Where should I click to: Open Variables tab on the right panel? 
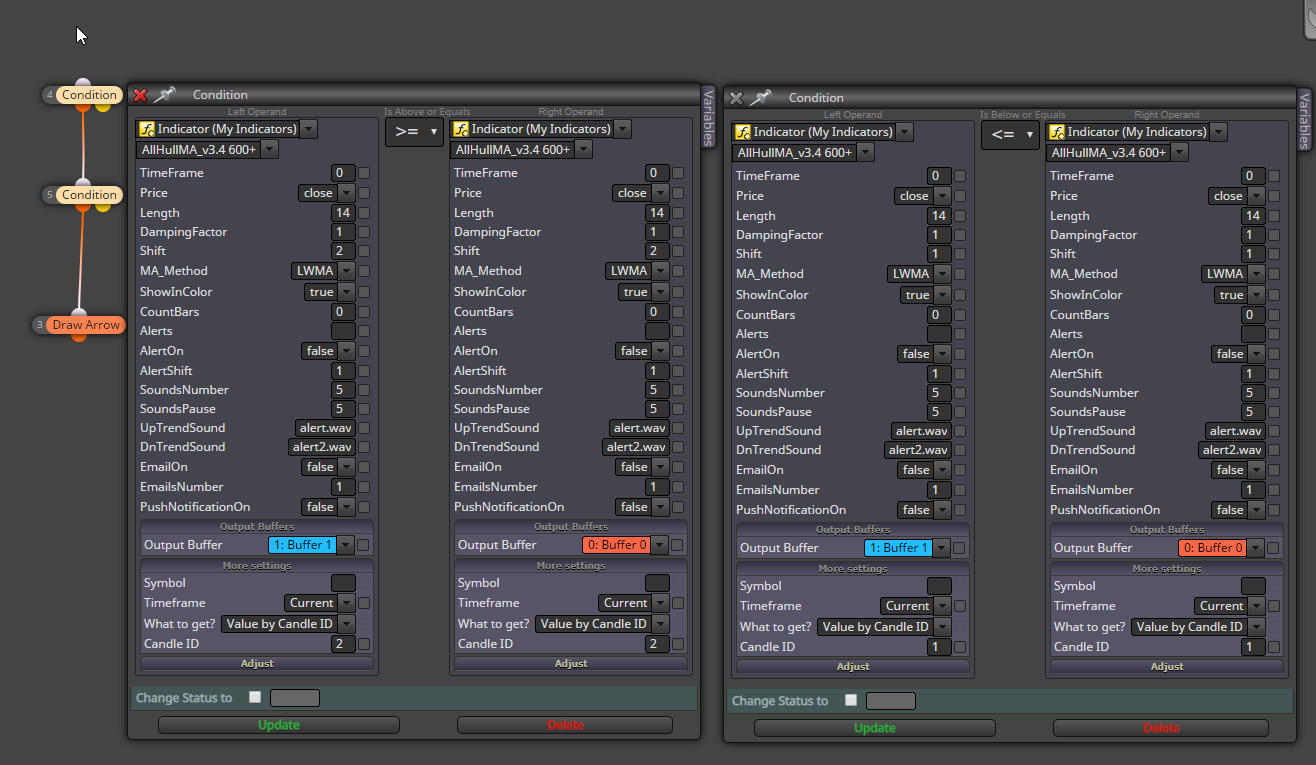pos(1304,119)
